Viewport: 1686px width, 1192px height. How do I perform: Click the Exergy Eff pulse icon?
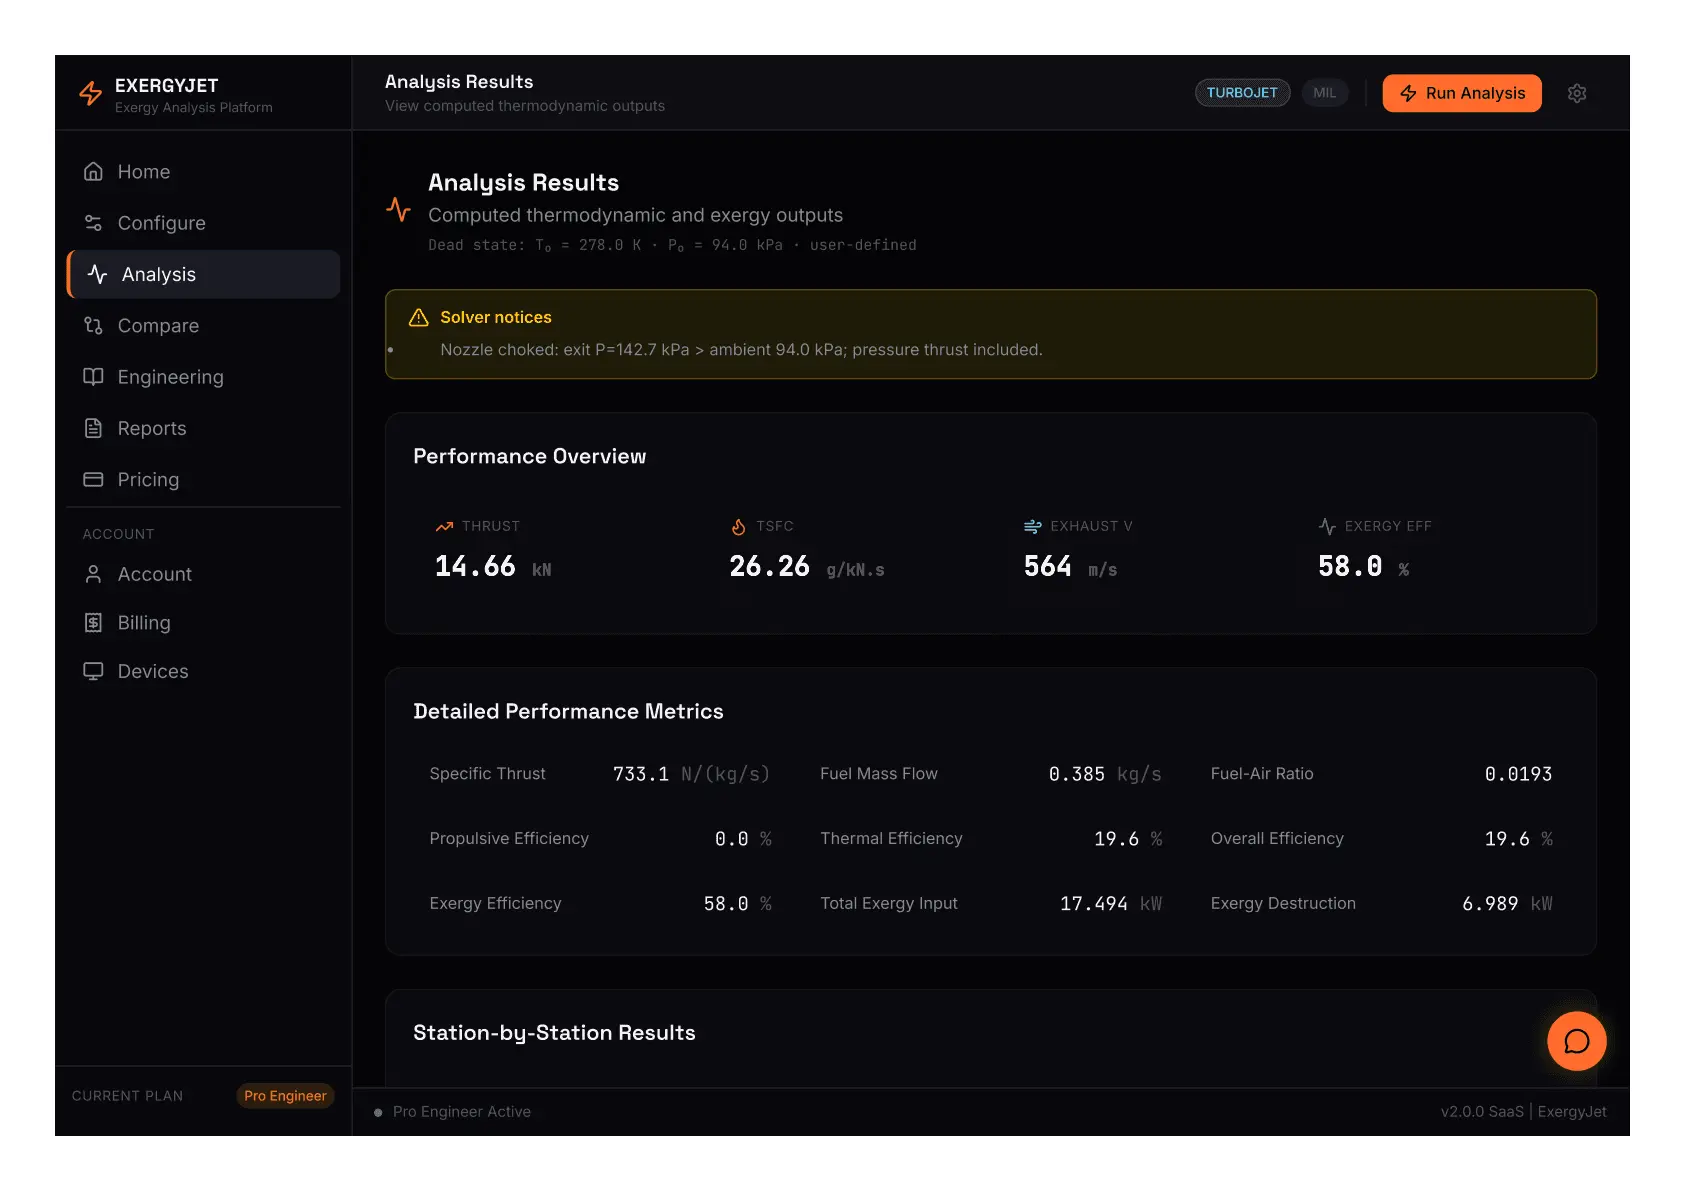click(x=1327, y=526)
